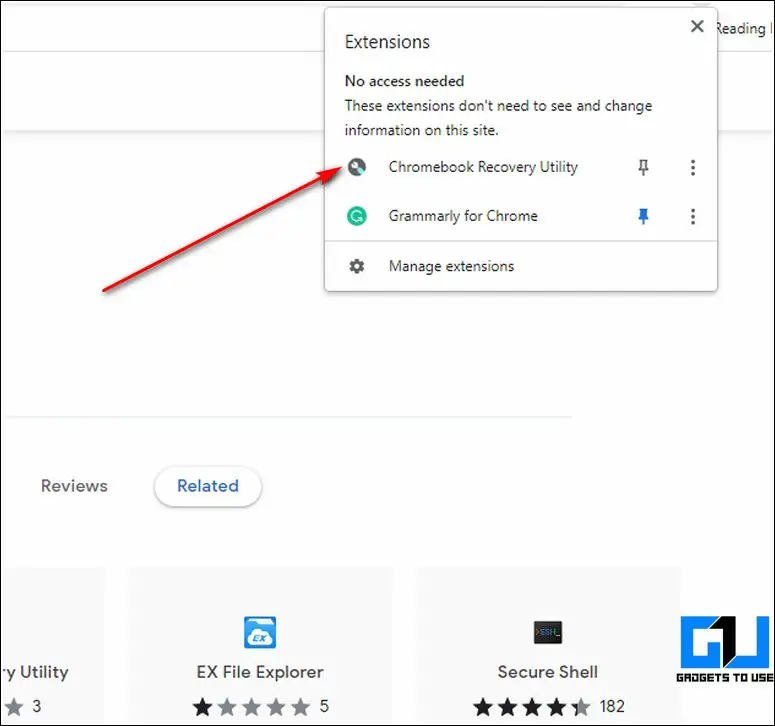Close the Extensions popup

pyautogui.click(x=697, y=26)
